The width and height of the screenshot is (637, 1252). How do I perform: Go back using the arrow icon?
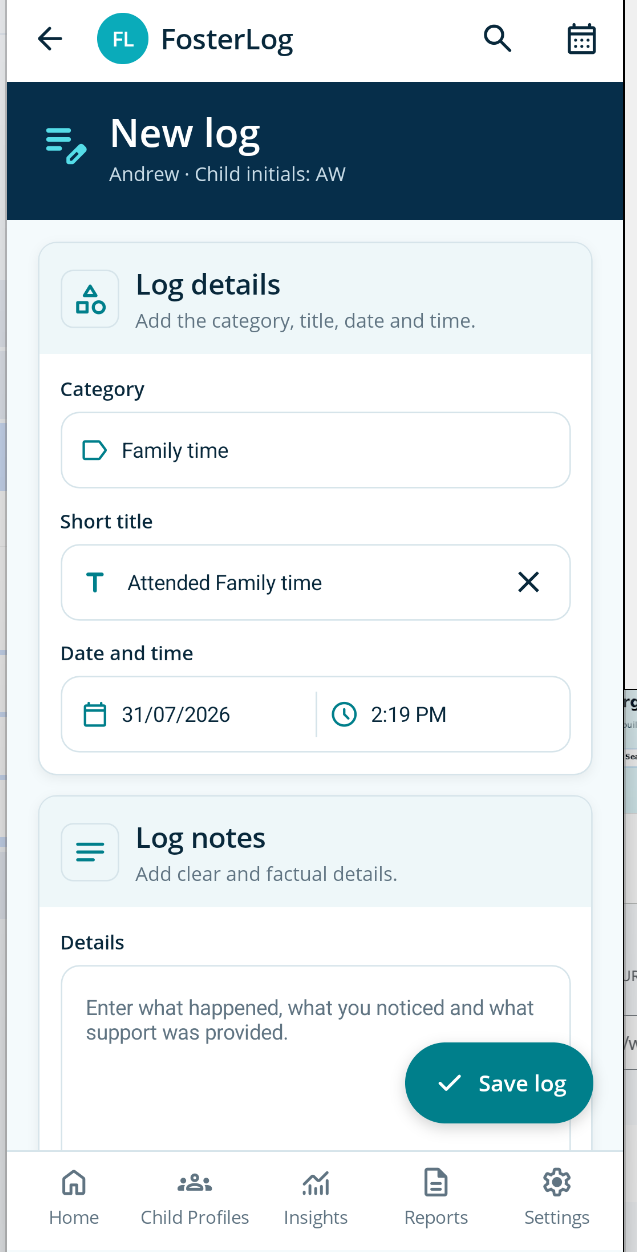(x=49, y=39)
